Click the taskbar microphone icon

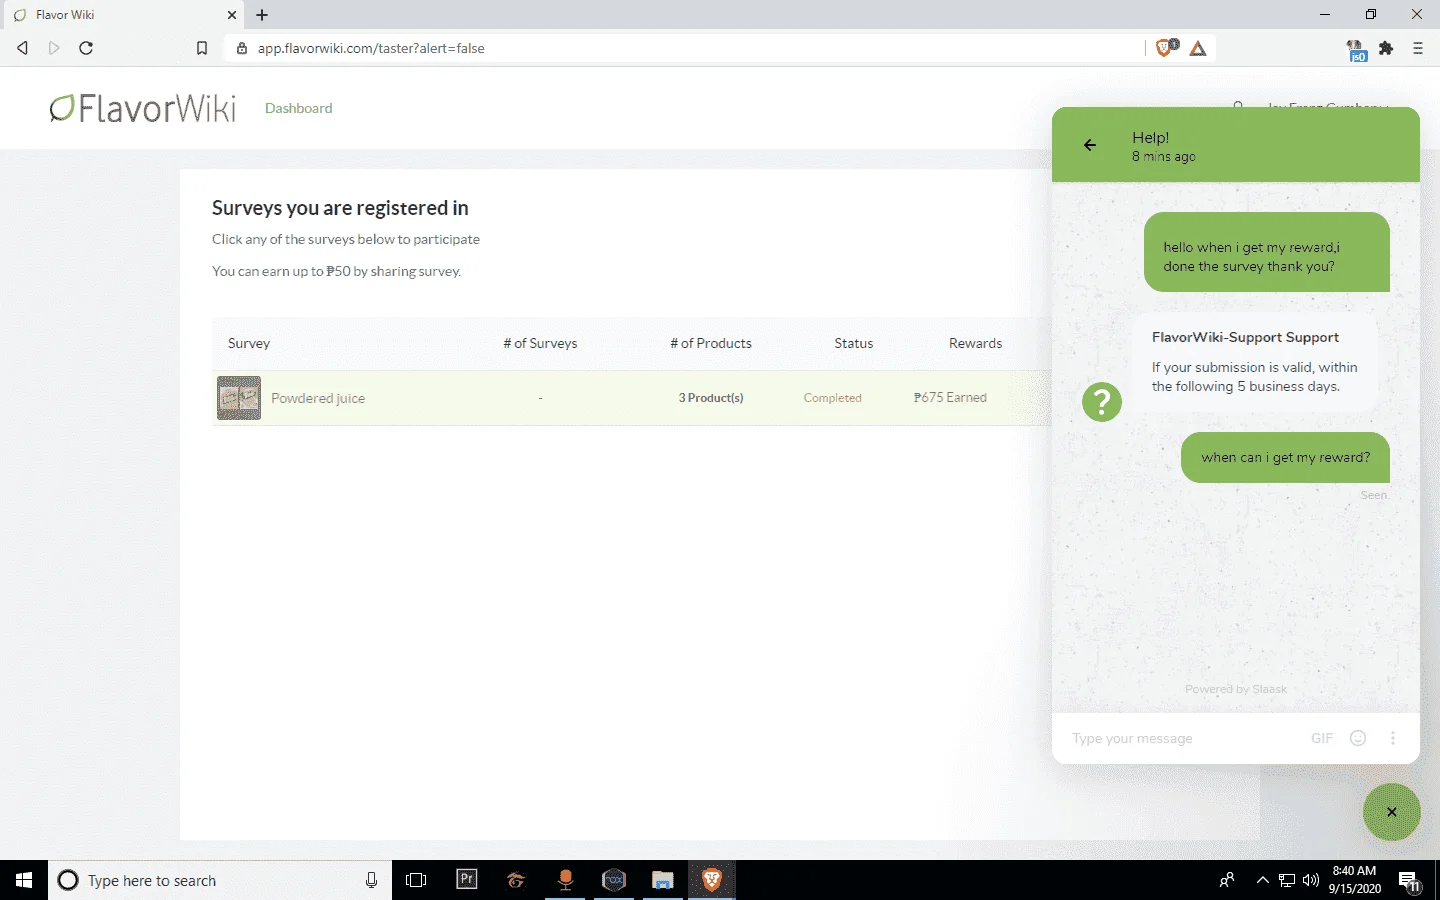click(x=371, y=880)
